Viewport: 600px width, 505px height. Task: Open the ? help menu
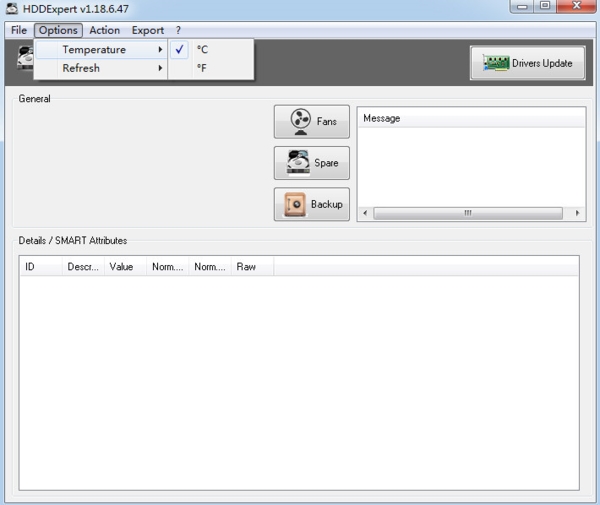coord(178,30)
